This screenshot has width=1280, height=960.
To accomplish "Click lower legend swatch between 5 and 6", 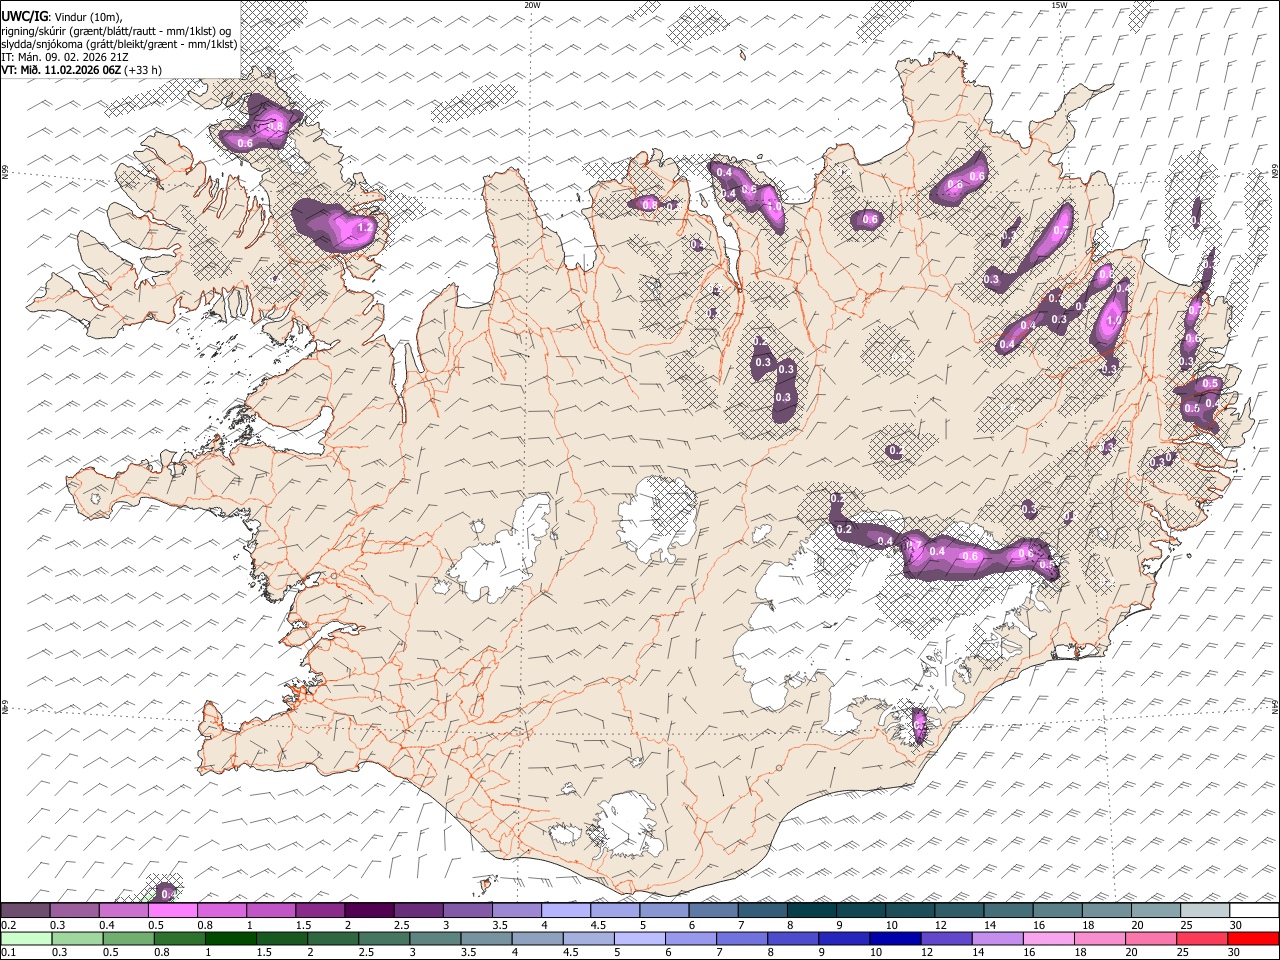I will pos(640,939).
